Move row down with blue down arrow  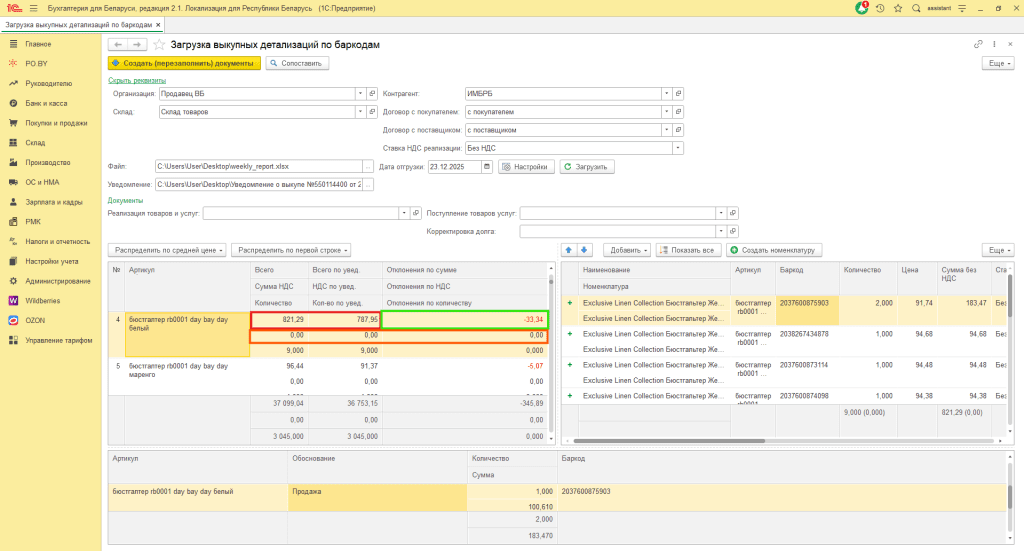[585, 250]
